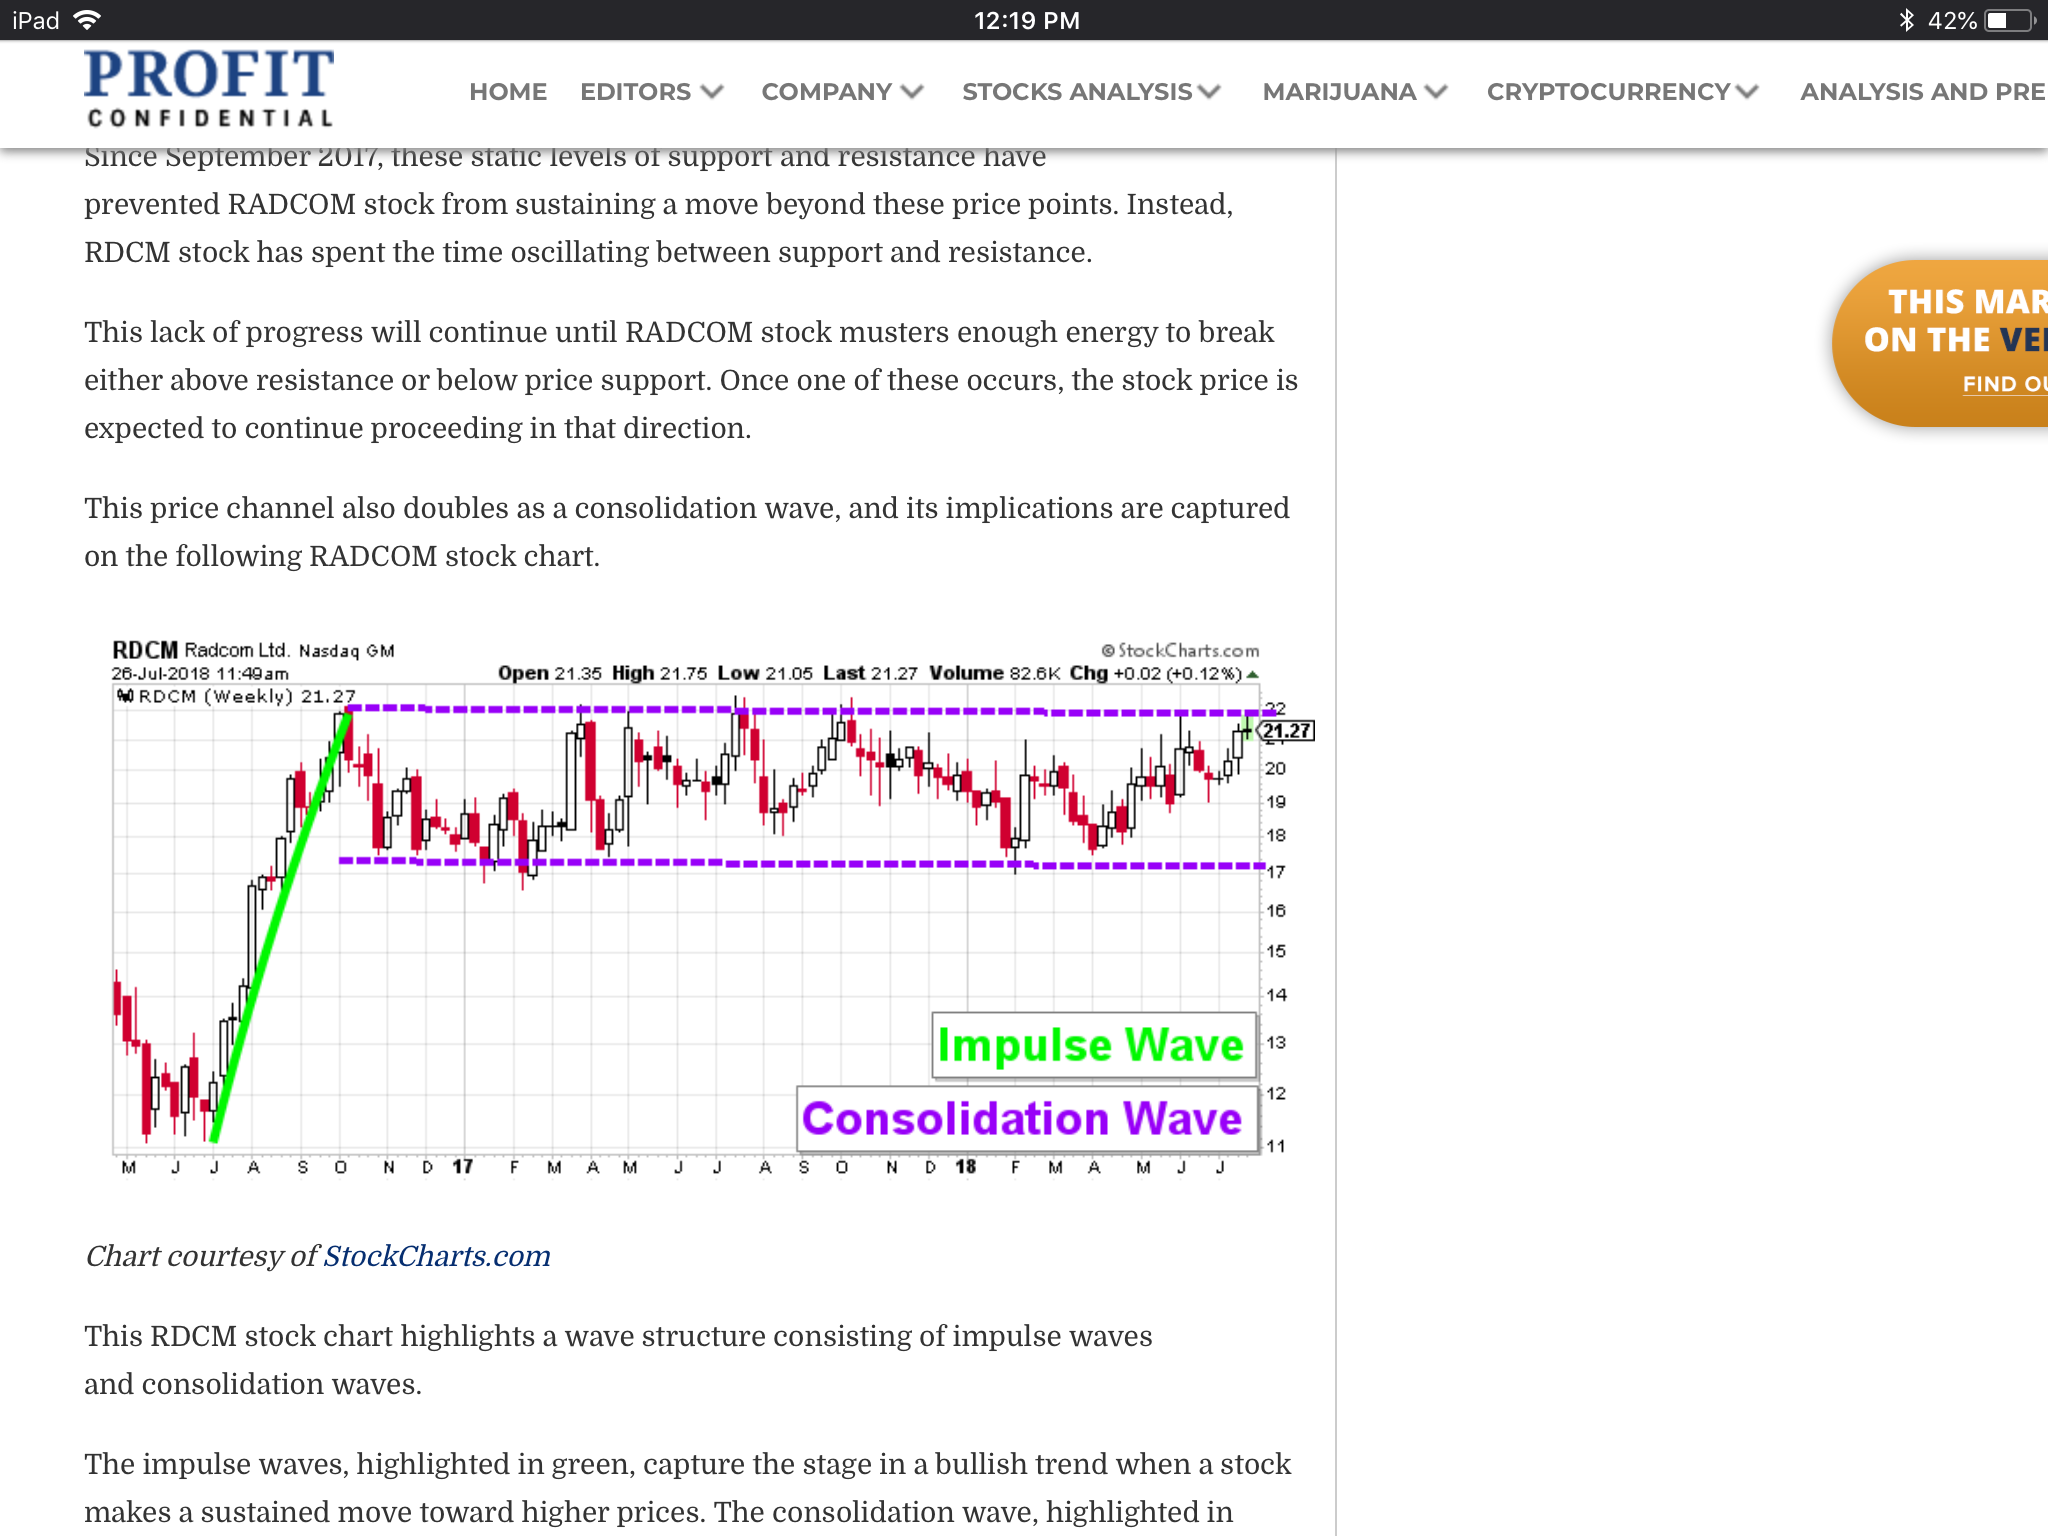Expand the COMPANY dropdown chevron
2048x1536 pixels.
tap(912, 92)
